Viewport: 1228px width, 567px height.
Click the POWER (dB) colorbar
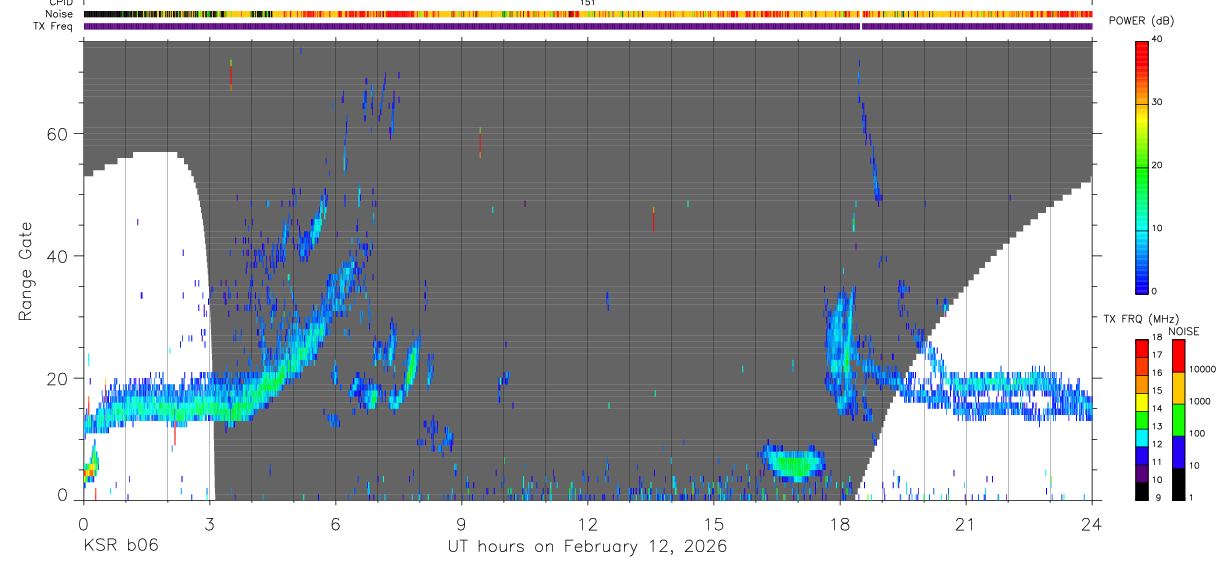point(1142,166)
